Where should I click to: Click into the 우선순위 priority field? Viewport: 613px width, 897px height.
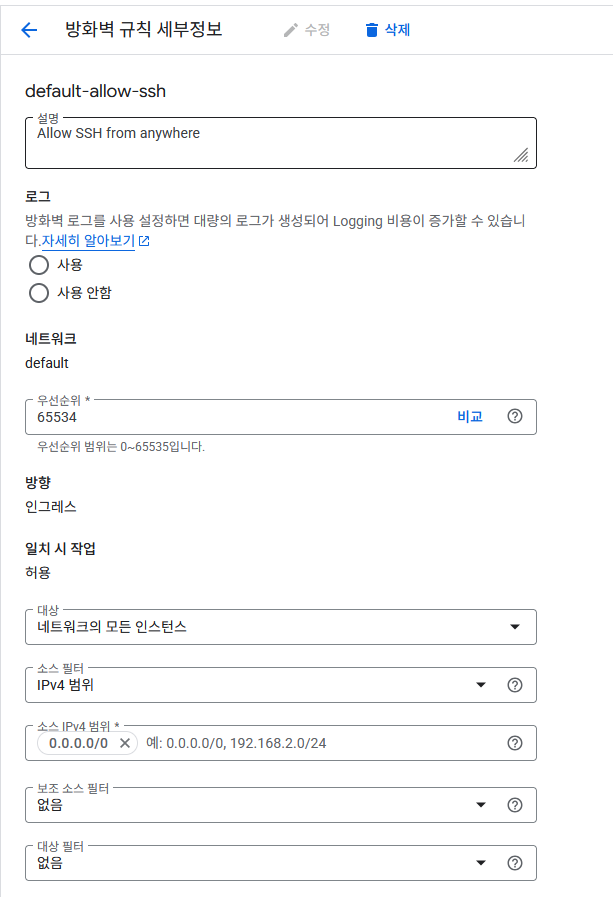pos(240,417)
